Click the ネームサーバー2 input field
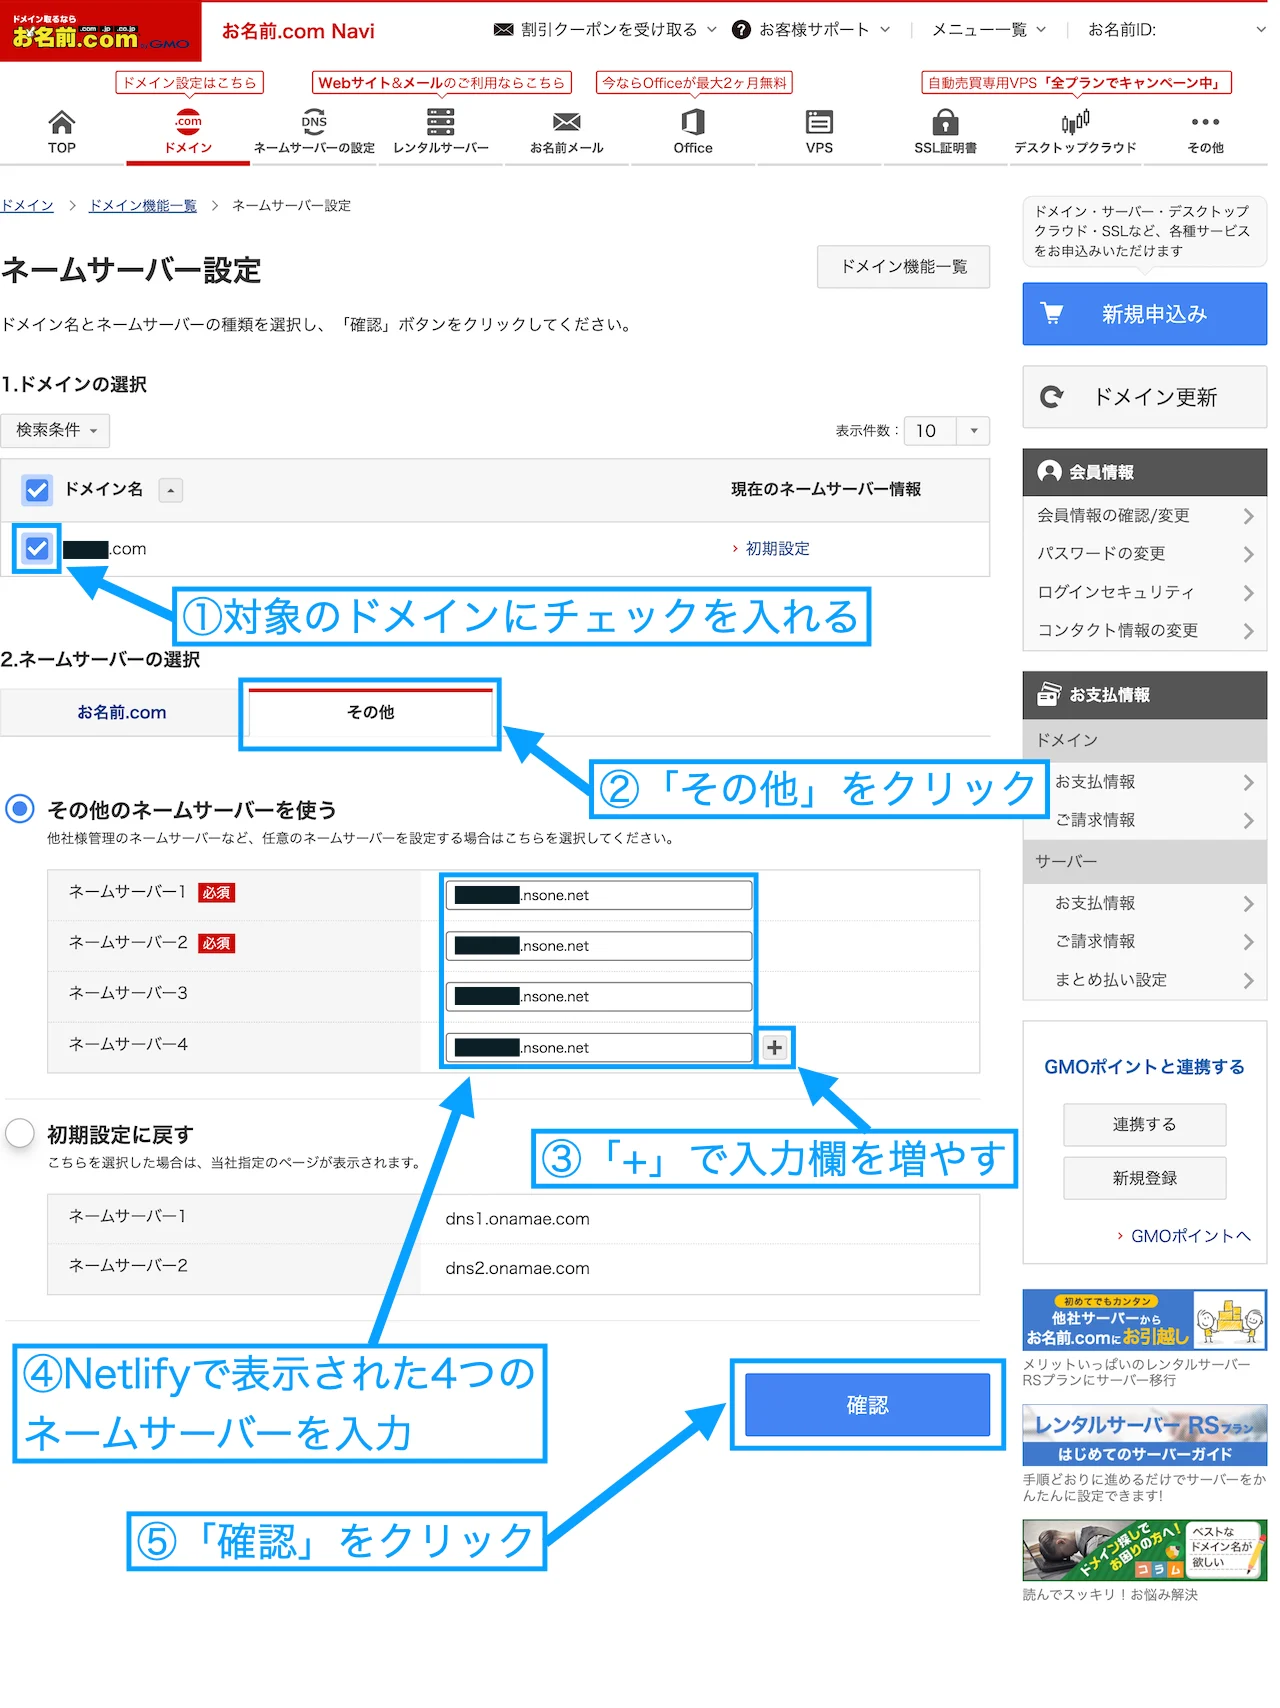Viewport: 1280px width, 1708px height. tap(598, 946)
